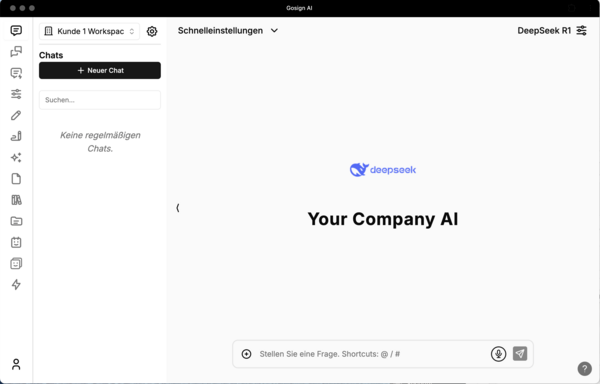Image resolution: width=600 pixels, height=384 pixels.
Task: Click the lightning bolt icon in sidebar
Action: coord(16,285)
